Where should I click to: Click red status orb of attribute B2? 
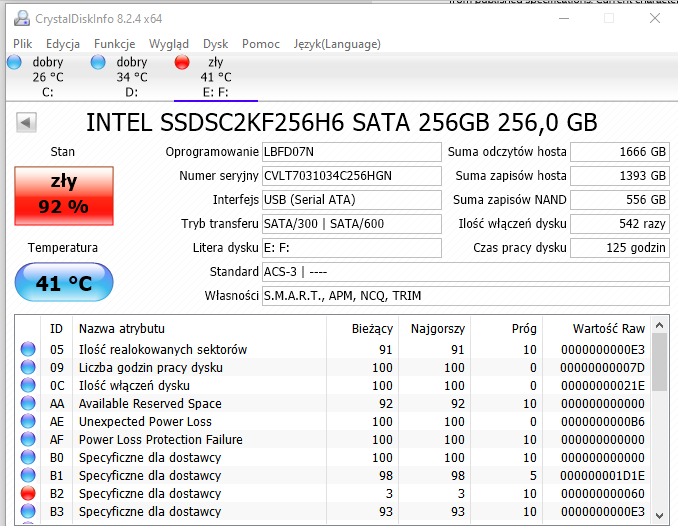click(x=28, y=493)
